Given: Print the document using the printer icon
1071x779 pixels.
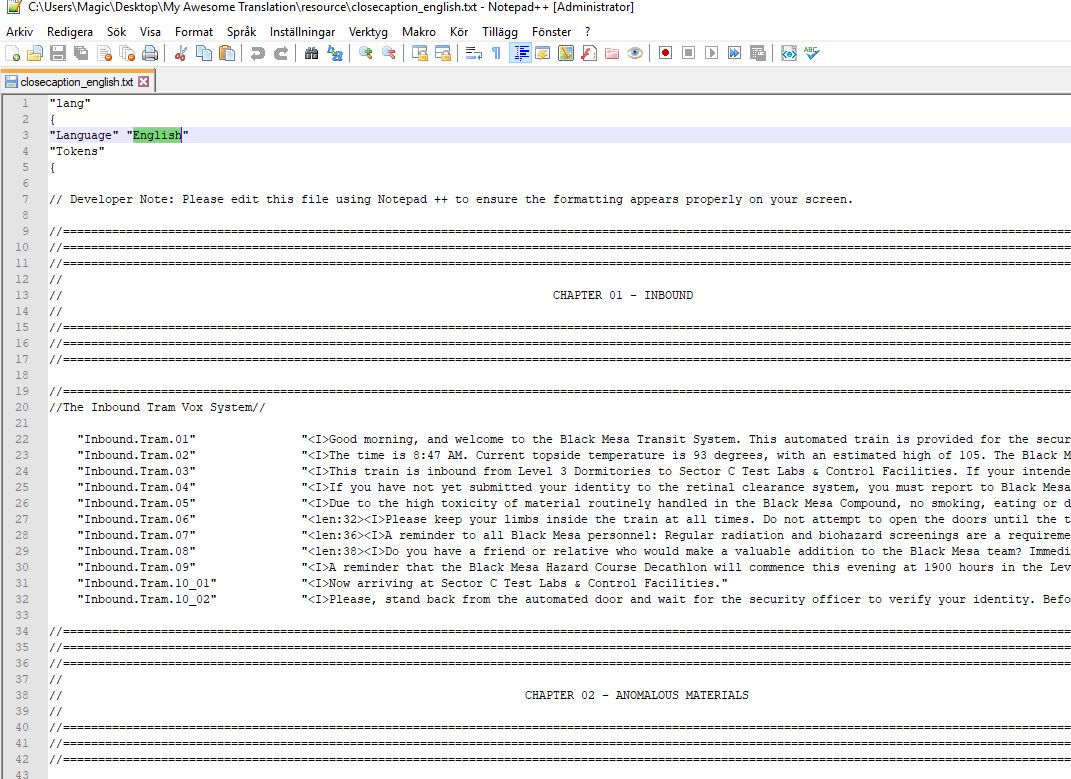Looking at the screenshot, I should point(150,53).
